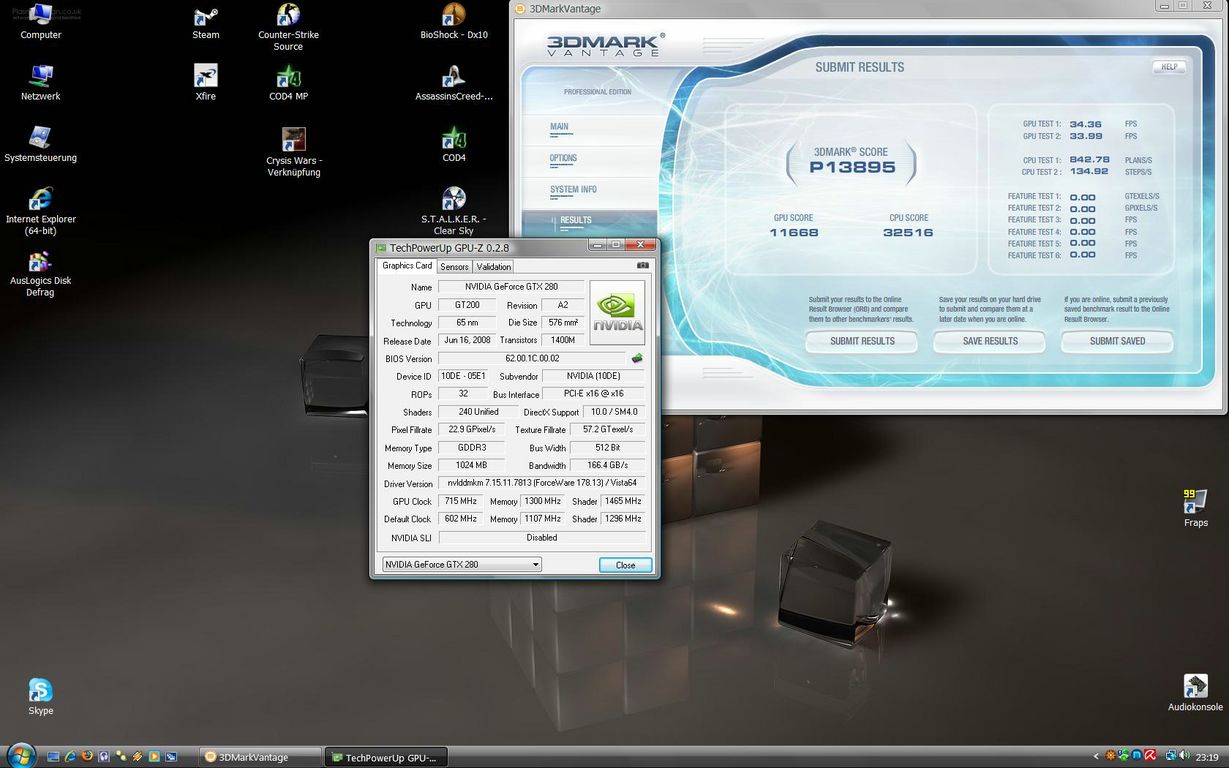This screenshot has height=768, width=1229.
Task: Switch to the Graphics Card tab
Action: (407, 266)
